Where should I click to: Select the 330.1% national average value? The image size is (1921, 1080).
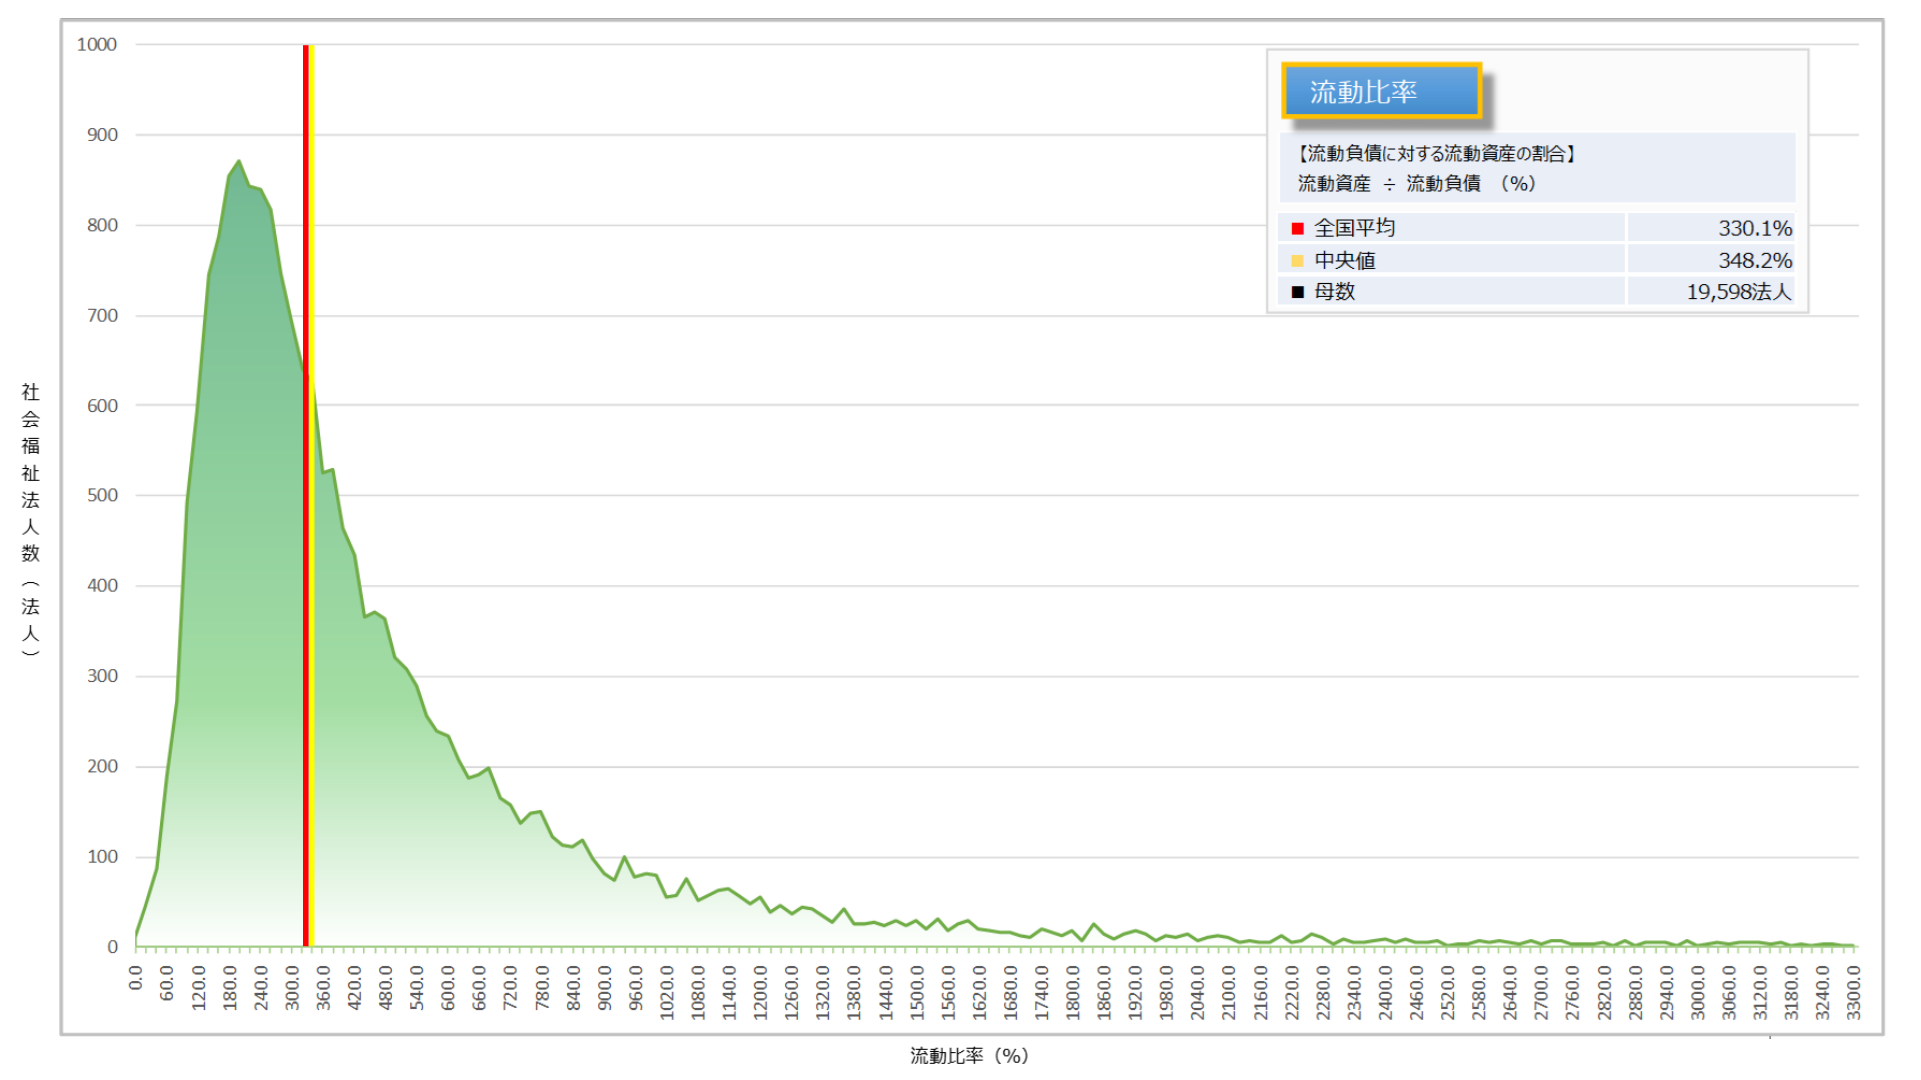[1754, 229]
